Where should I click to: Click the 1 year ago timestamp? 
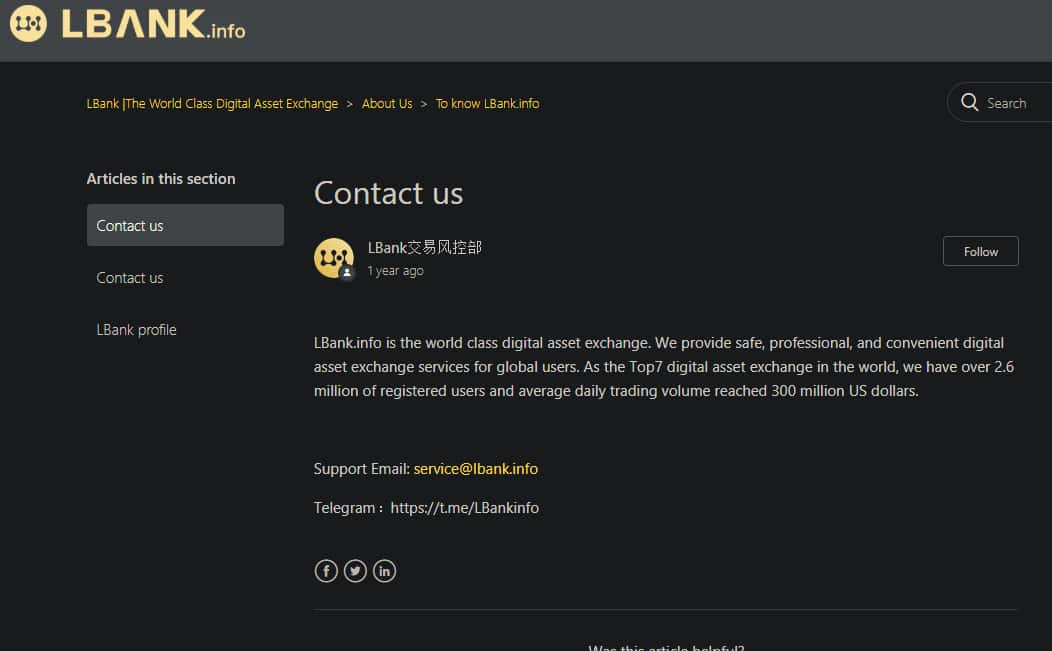click(x=395, y=271)
